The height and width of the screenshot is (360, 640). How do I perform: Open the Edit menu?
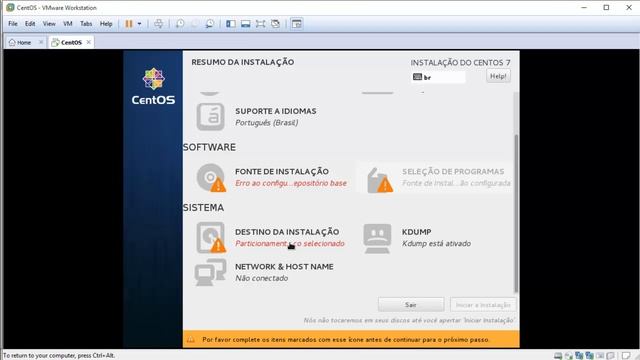[30, 24]
